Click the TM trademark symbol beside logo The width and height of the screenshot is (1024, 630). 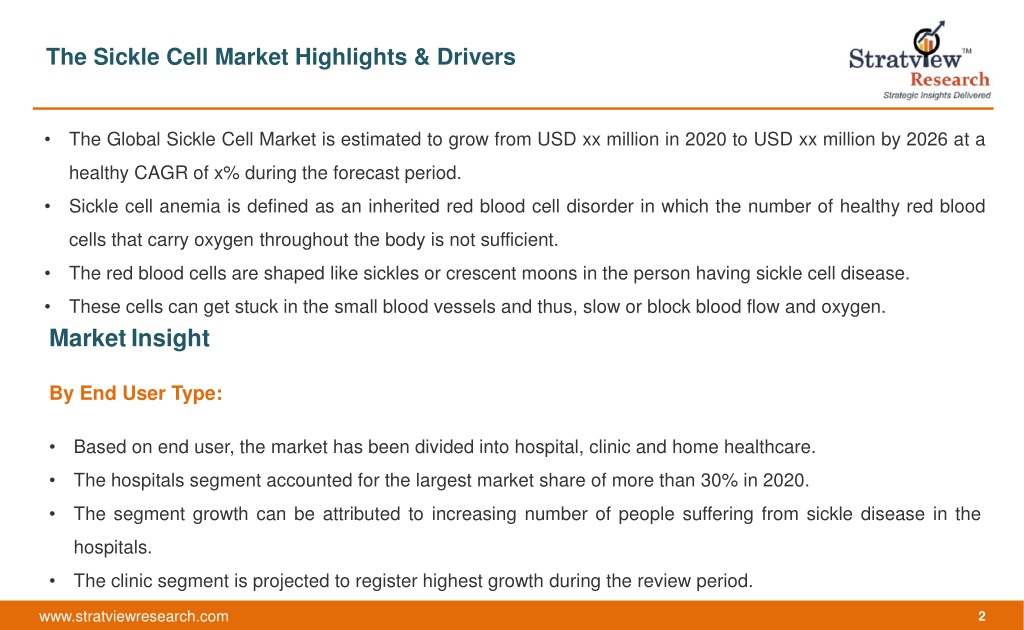967,50
